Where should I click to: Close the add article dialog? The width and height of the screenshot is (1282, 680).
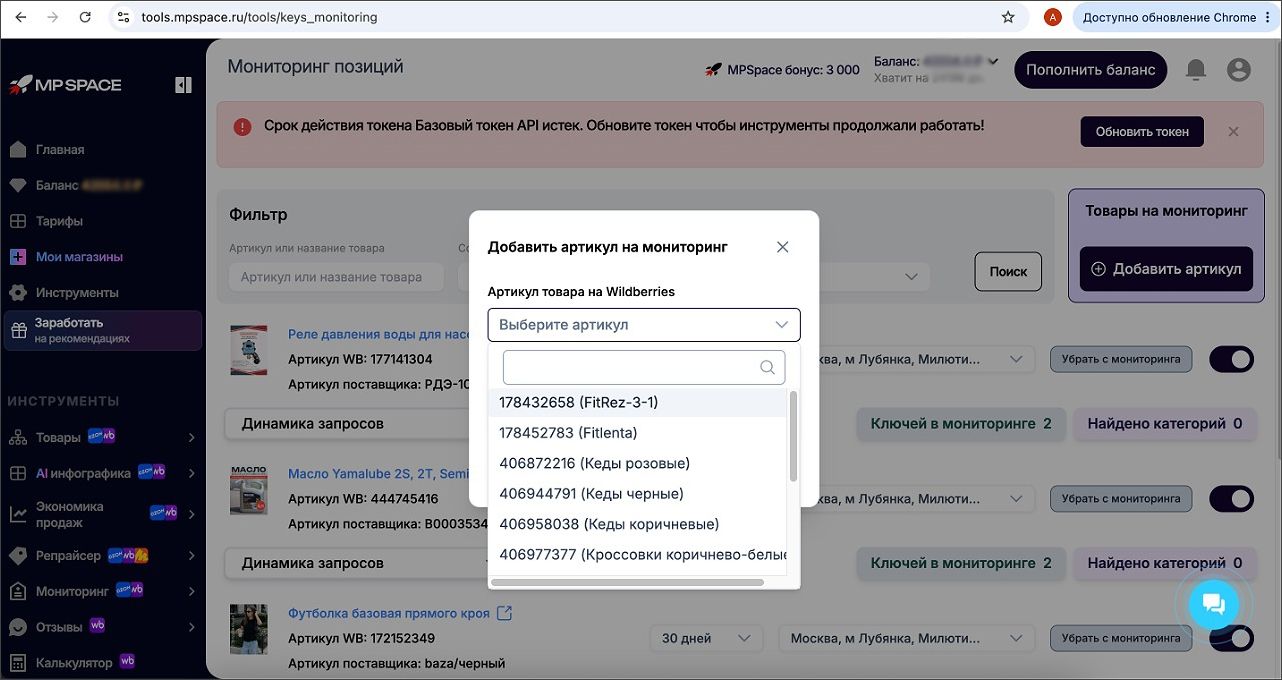(x=783, y=247)
